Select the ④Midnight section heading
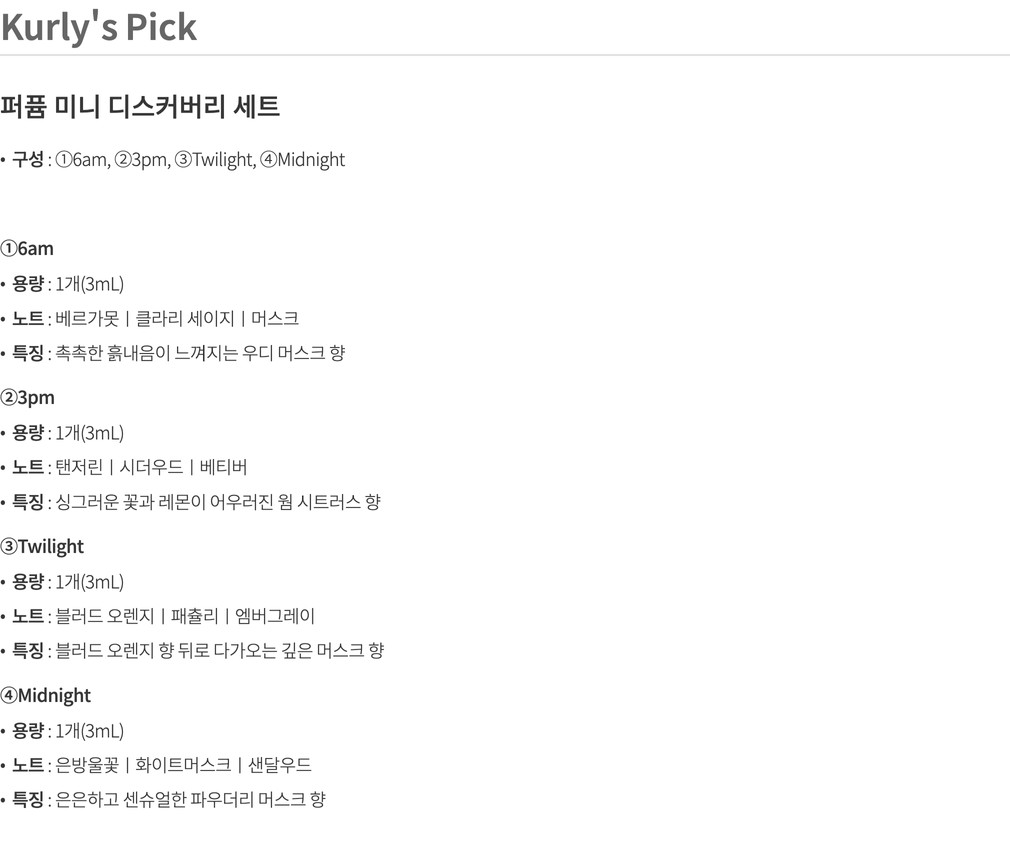 46,695
